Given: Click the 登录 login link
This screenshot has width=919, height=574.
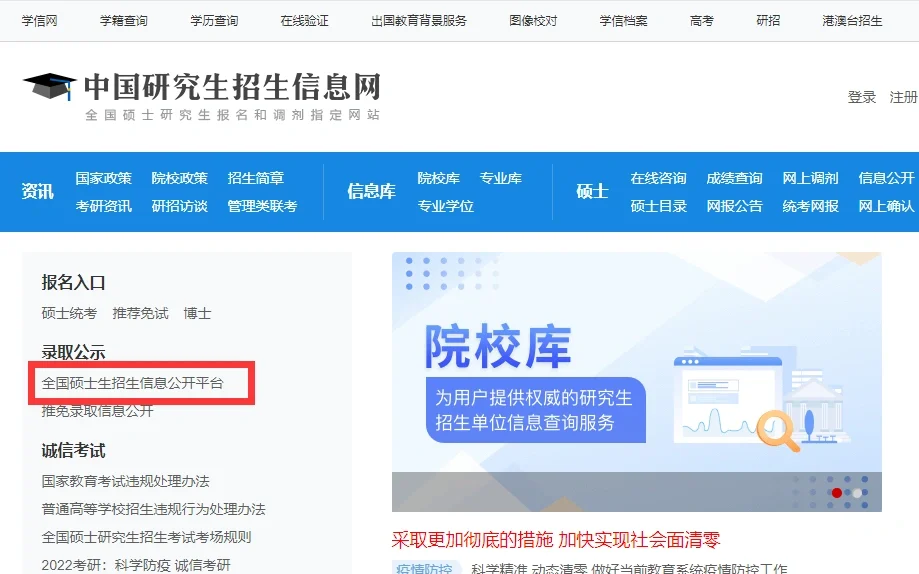Looking at the screenshot, I should 862,97.
